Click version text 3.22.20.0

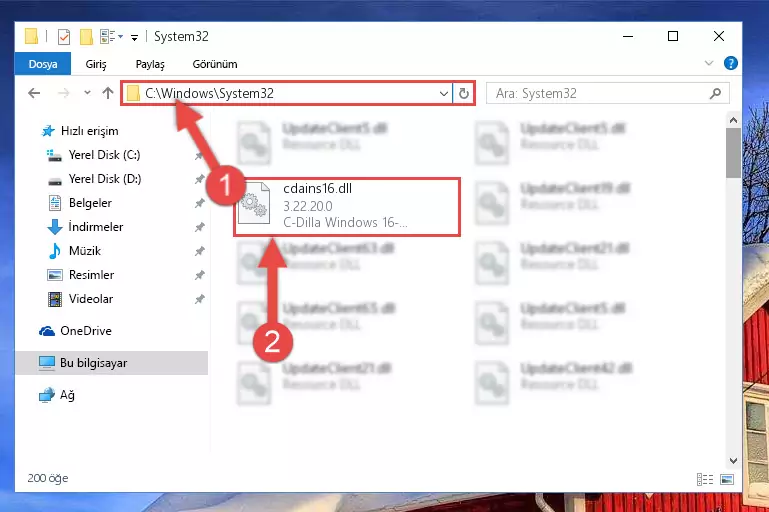coord(308,206)
